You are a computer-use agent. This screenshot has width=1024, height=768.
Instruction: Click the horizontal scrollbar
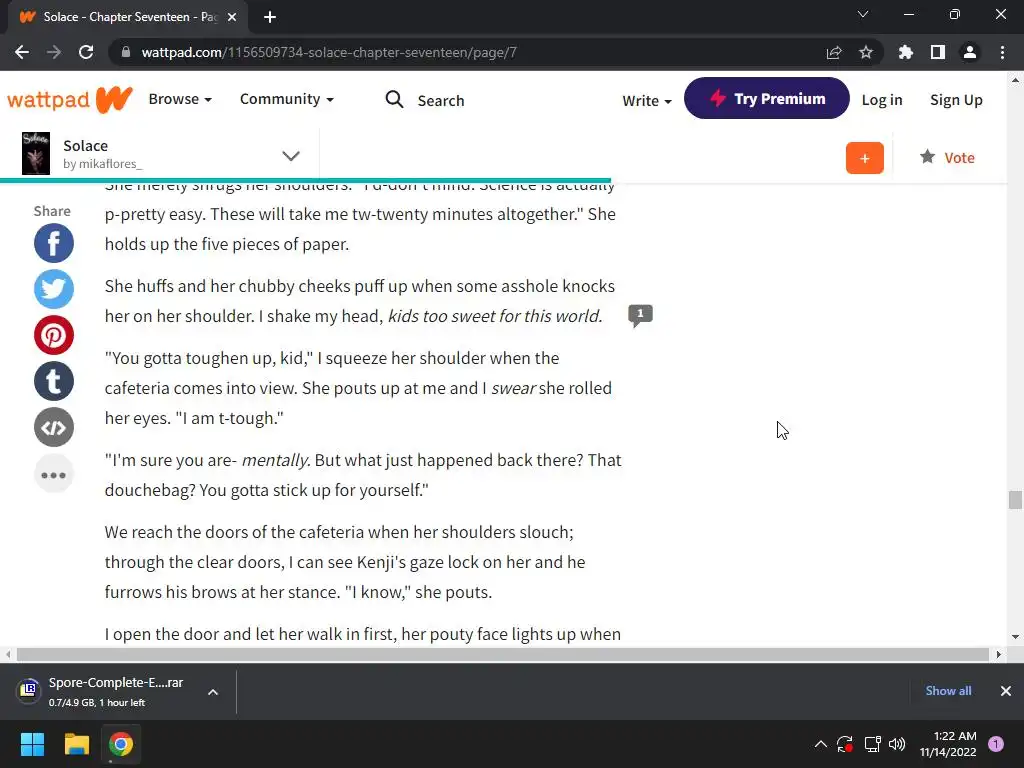(x=503, y=654)
